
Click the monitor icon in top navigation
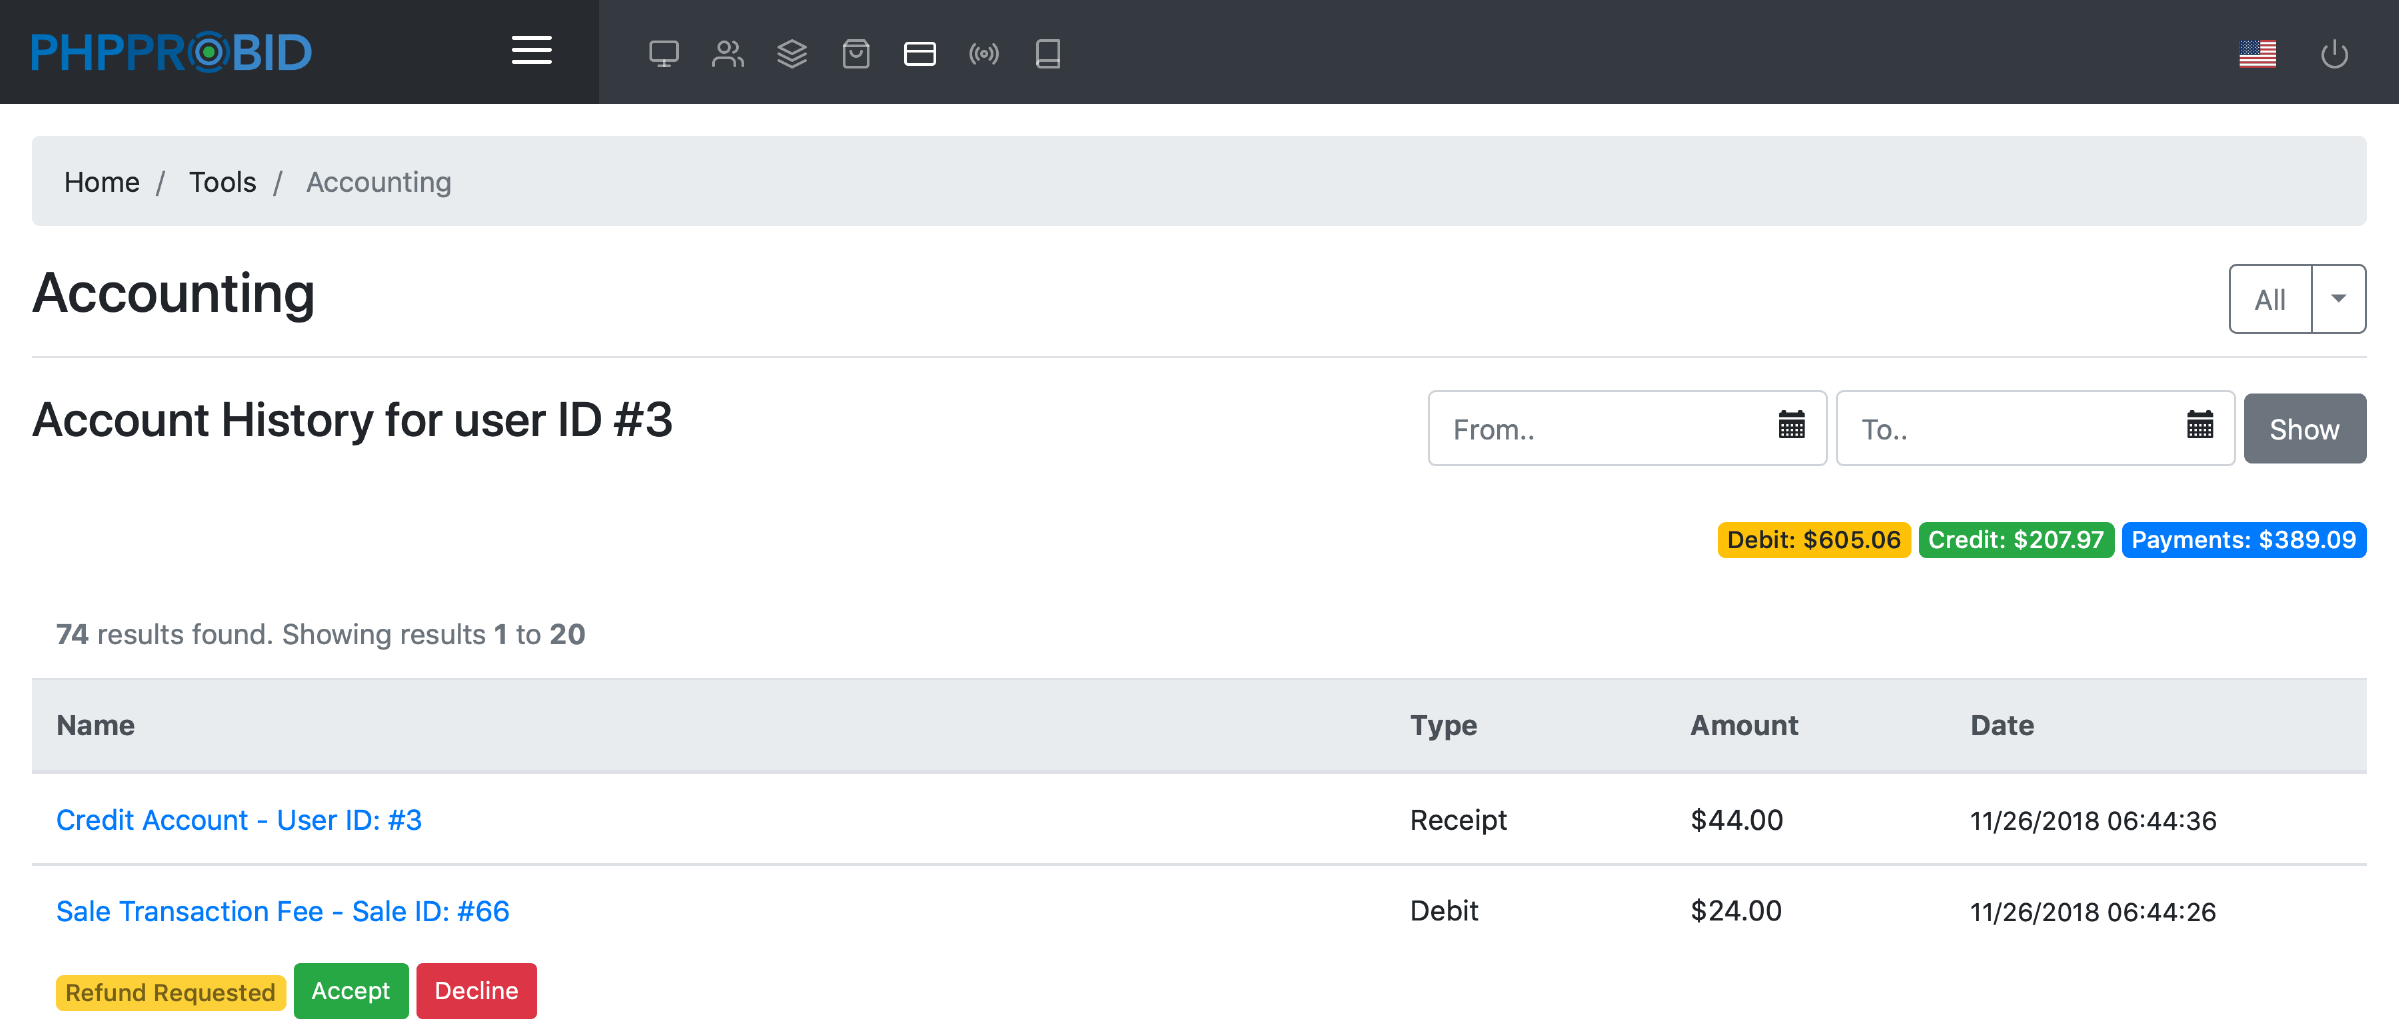click(663, 53)
